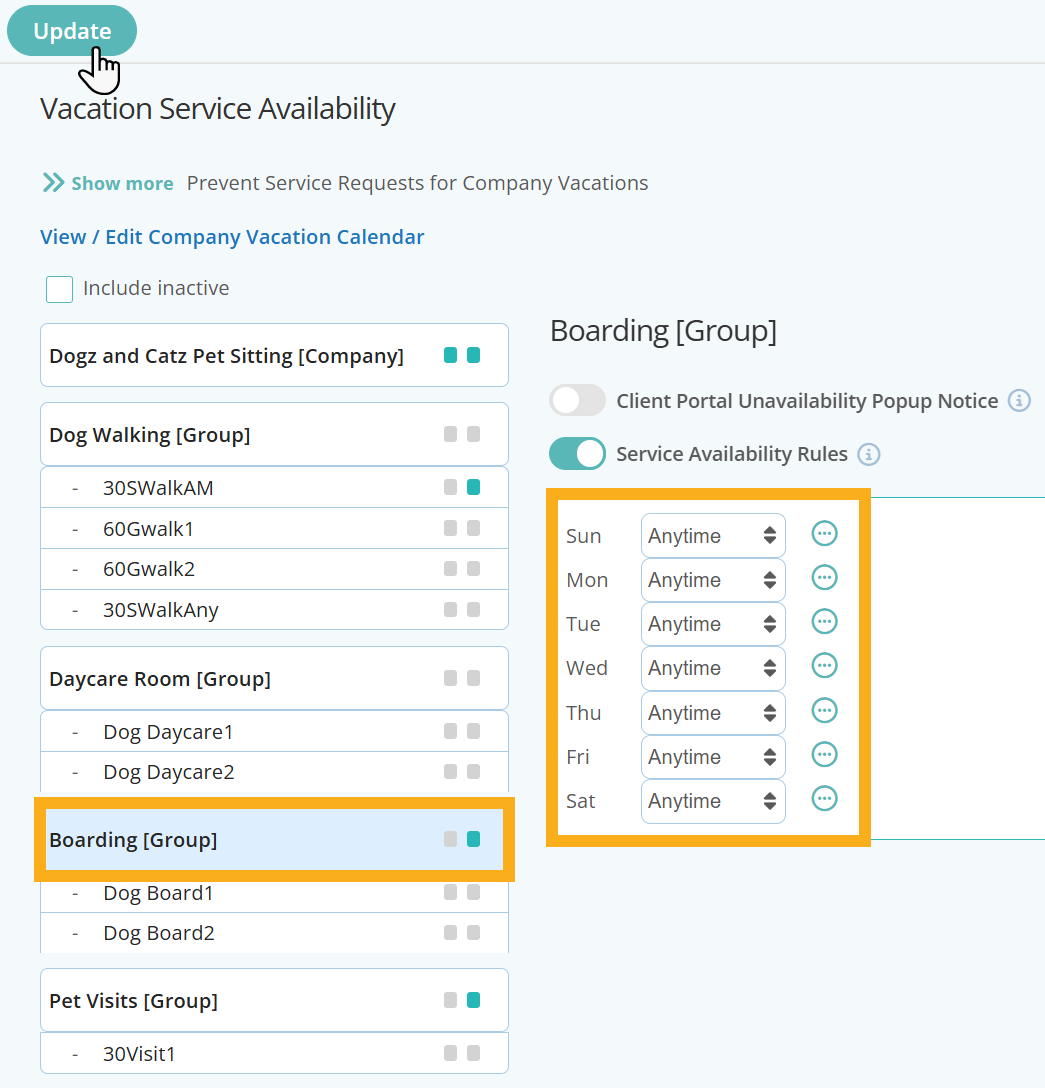Screen dimensions: 1045x1088
Task: Open the ellipsis options next to Thu
Action: point(824,711)
